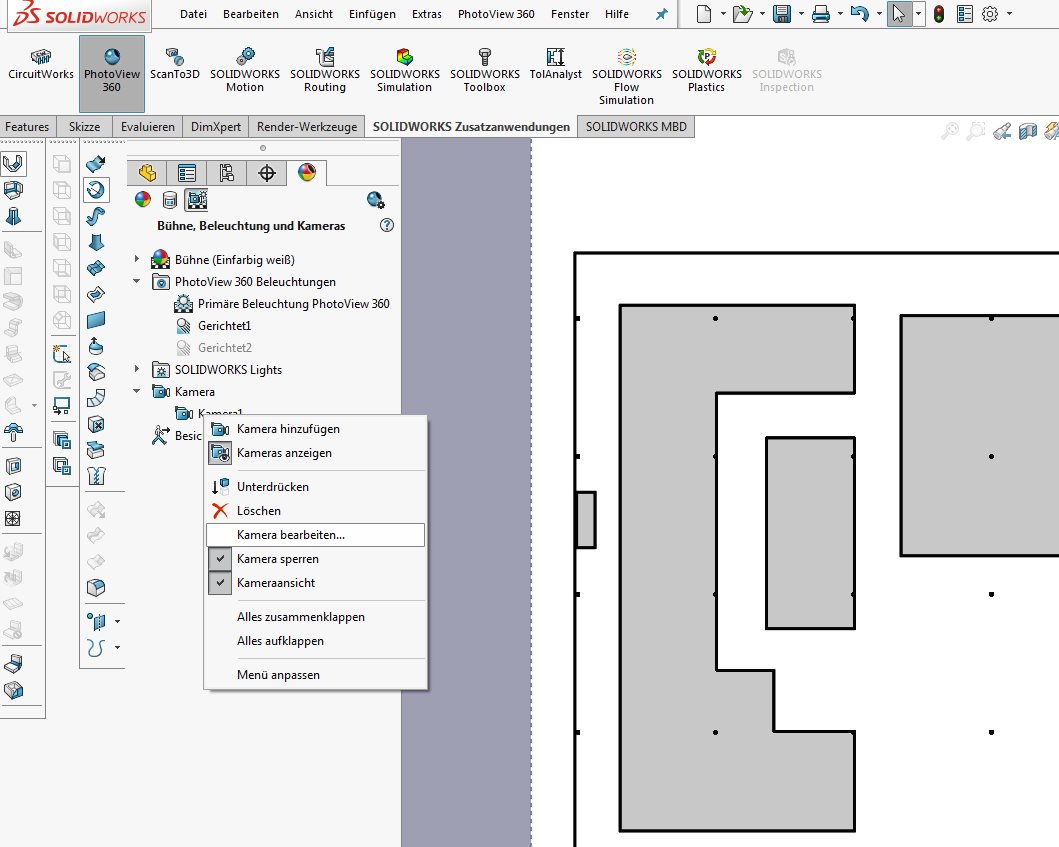Open the DisplayManager color wheel tab
The image size is (1059, 847).
click(306, 172)
